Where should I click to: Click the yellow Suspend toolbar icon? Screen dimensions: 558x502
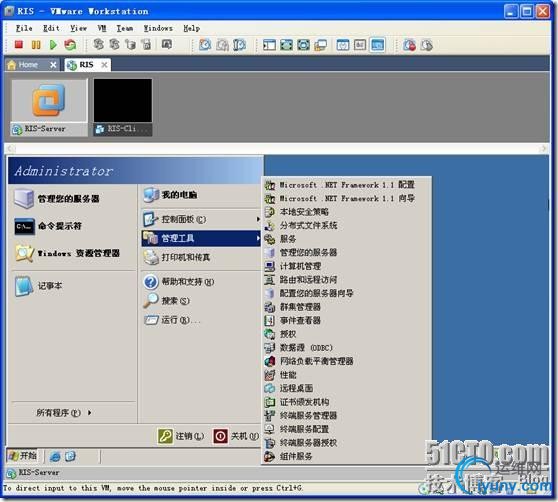tap(36, 45)
